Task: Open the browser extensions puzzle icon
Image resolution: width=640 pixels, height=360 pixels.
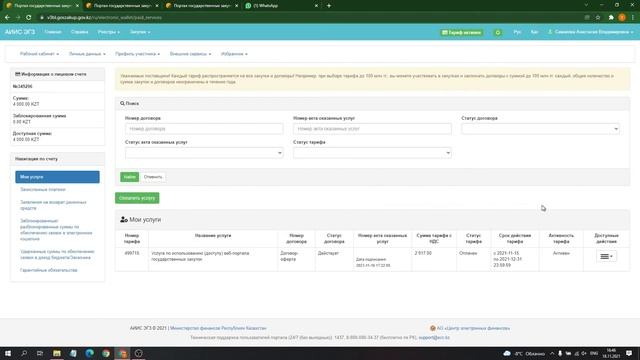Action: 611,18
